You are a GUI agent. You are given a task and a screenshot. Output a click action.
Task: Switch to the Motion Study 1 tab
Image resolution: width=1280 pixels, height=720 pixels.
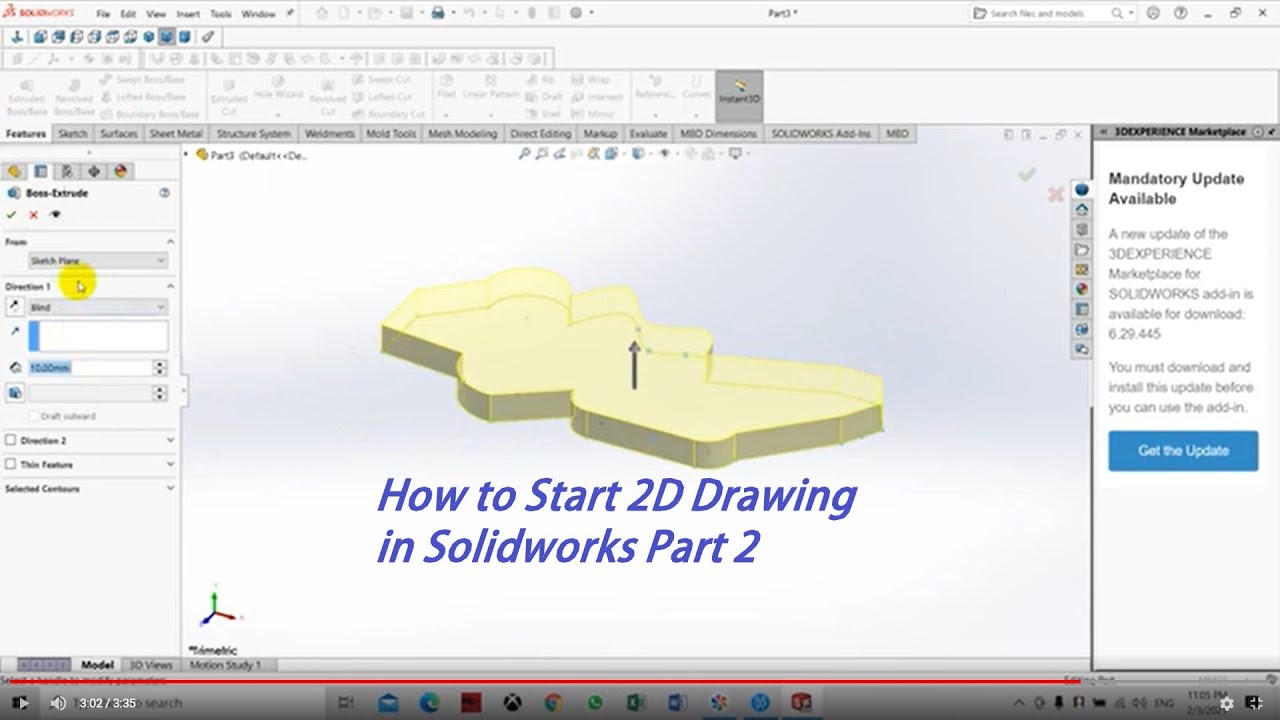pyautogui.click(x=225, y=664)
